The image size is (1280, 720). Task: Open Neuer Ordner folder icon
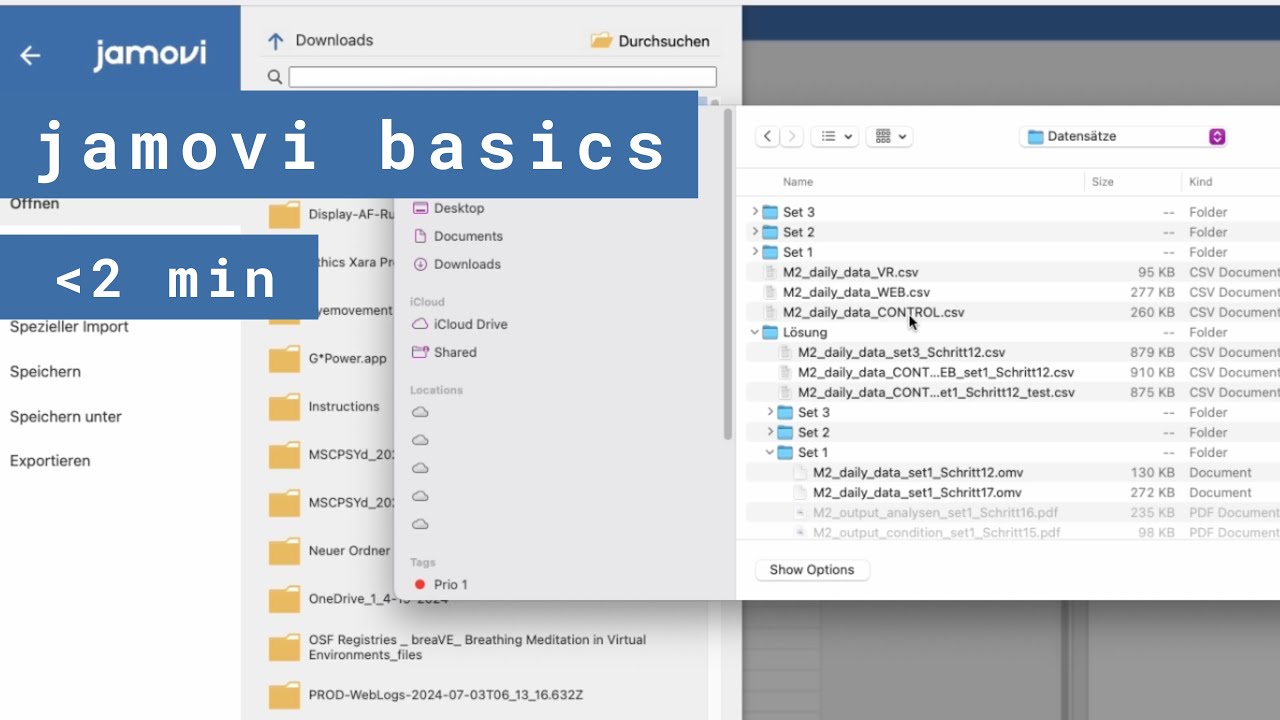pos(284,551)
